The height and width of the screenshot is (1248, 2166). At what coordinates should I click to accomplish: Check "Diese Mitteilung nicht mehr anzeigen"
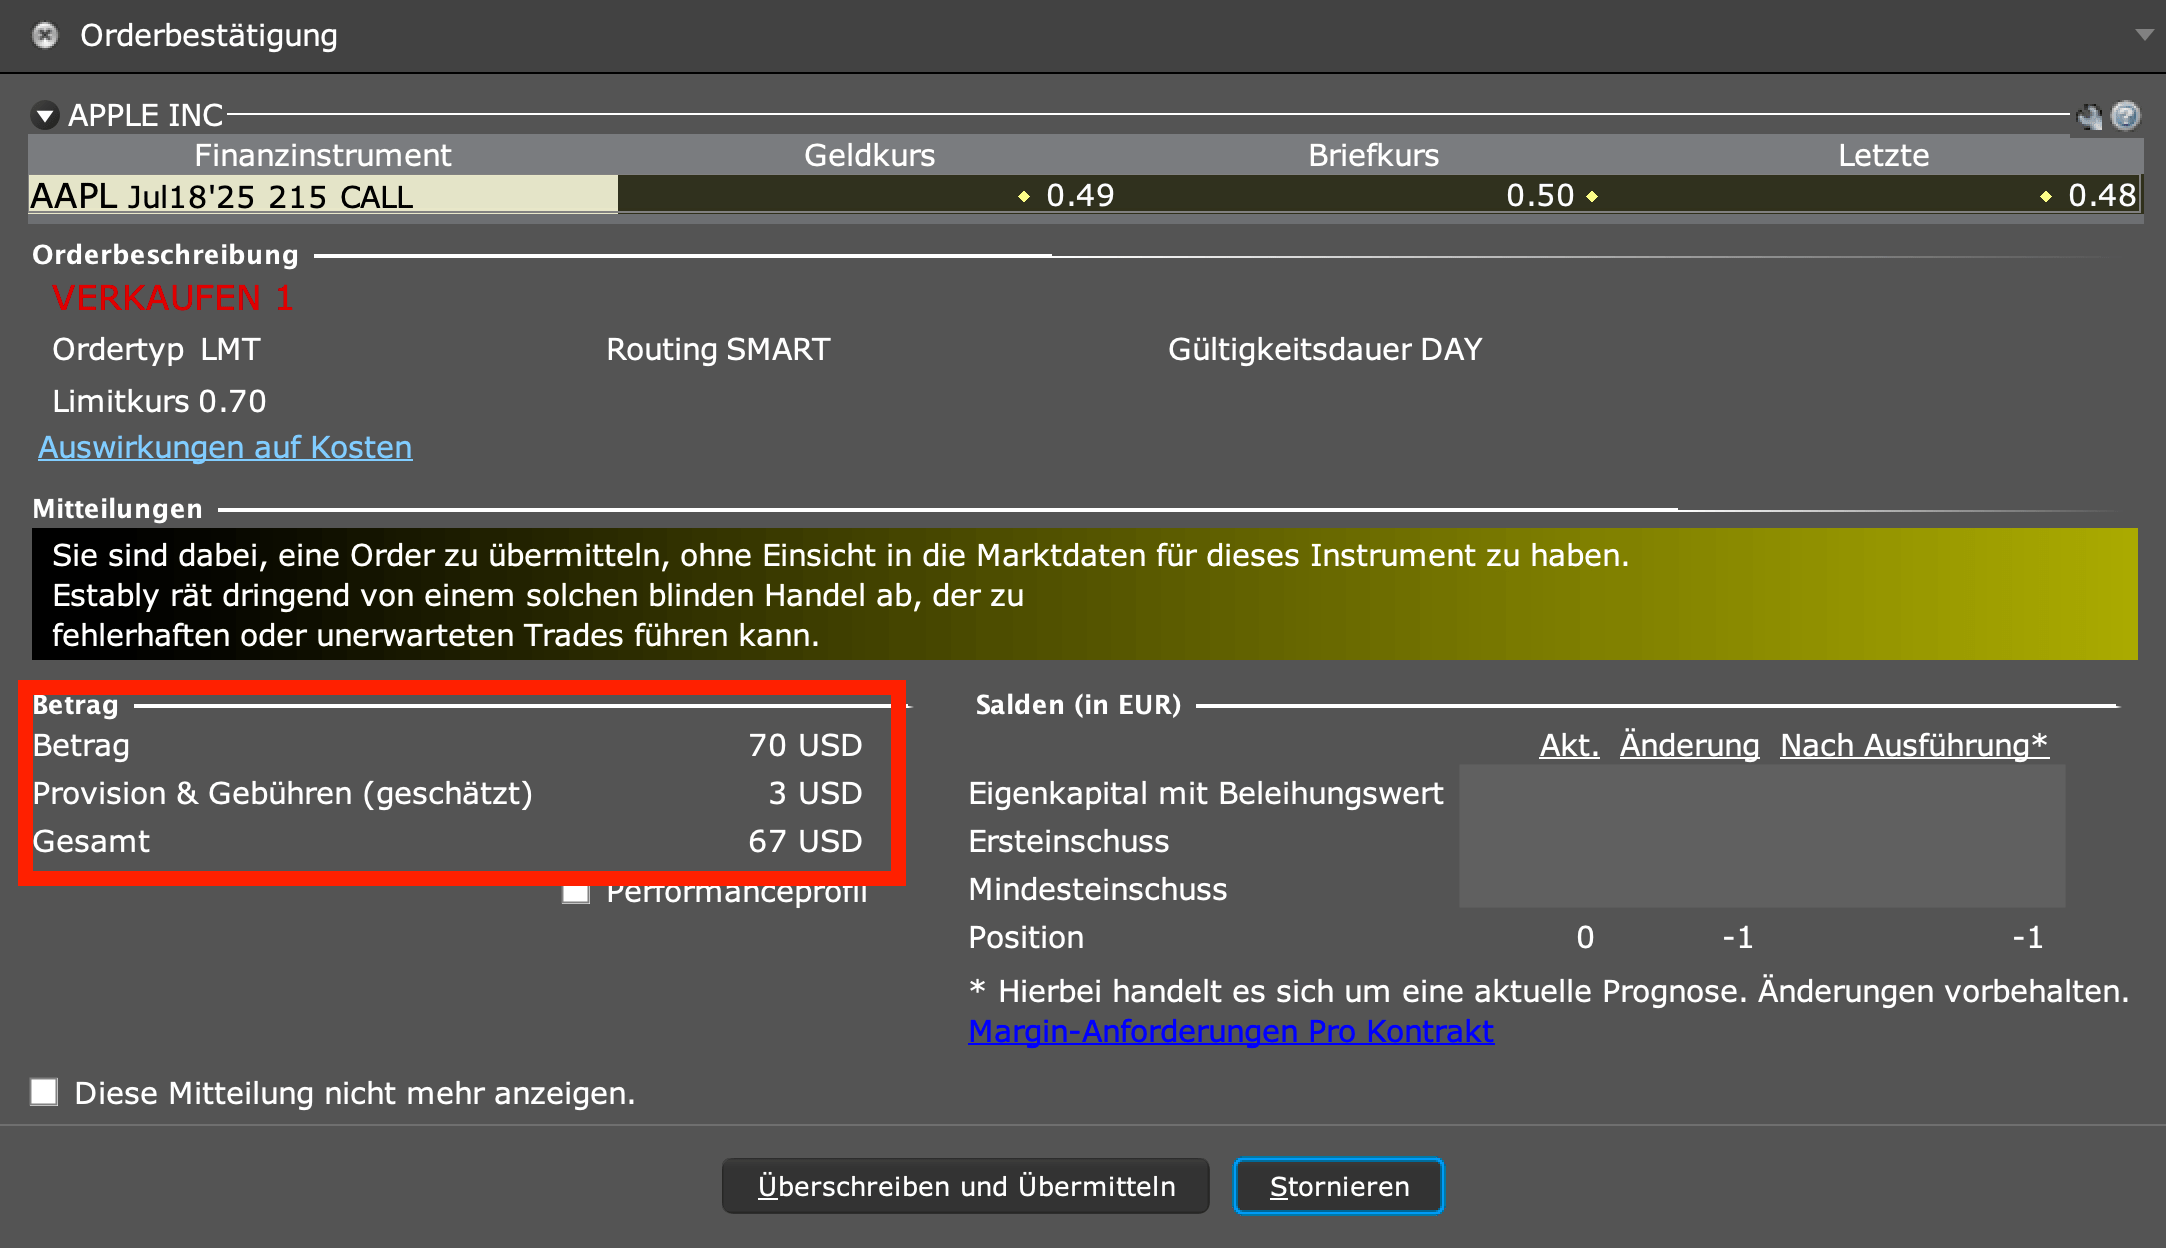(x=42, y=1093)
